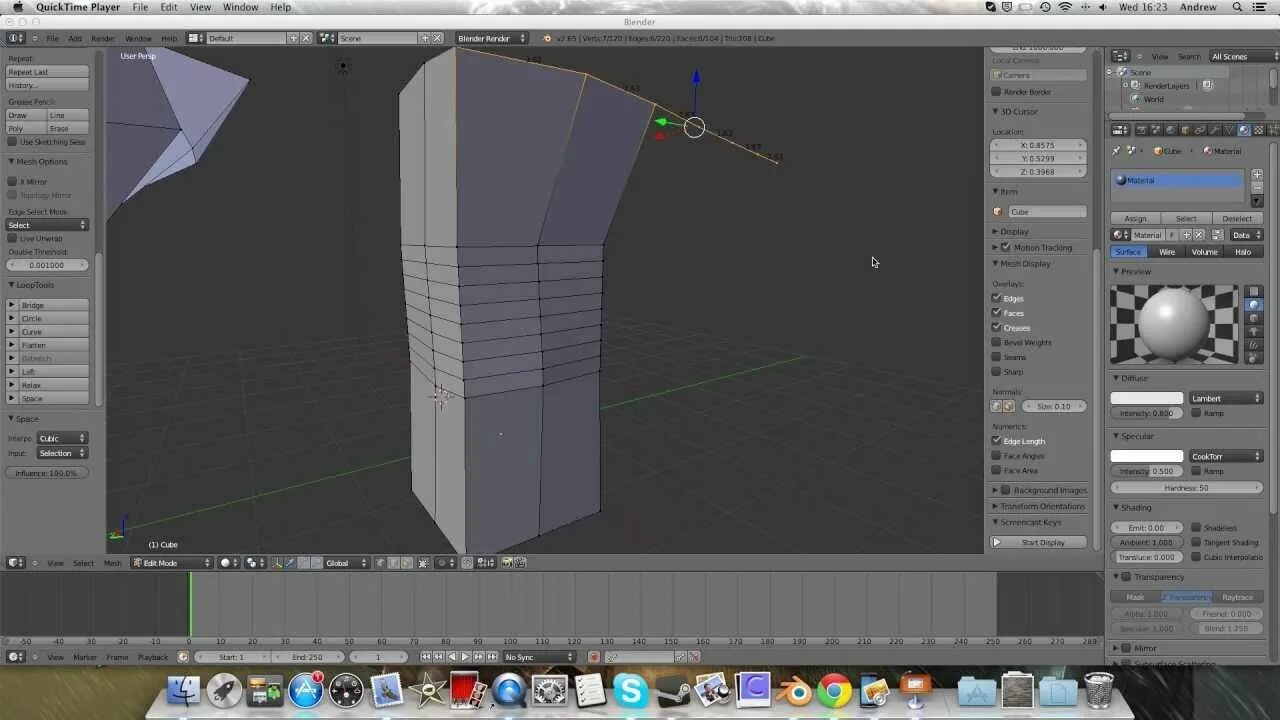Open the Blender Render engine dropdown
1280x720 pixels.
point(491,38)
